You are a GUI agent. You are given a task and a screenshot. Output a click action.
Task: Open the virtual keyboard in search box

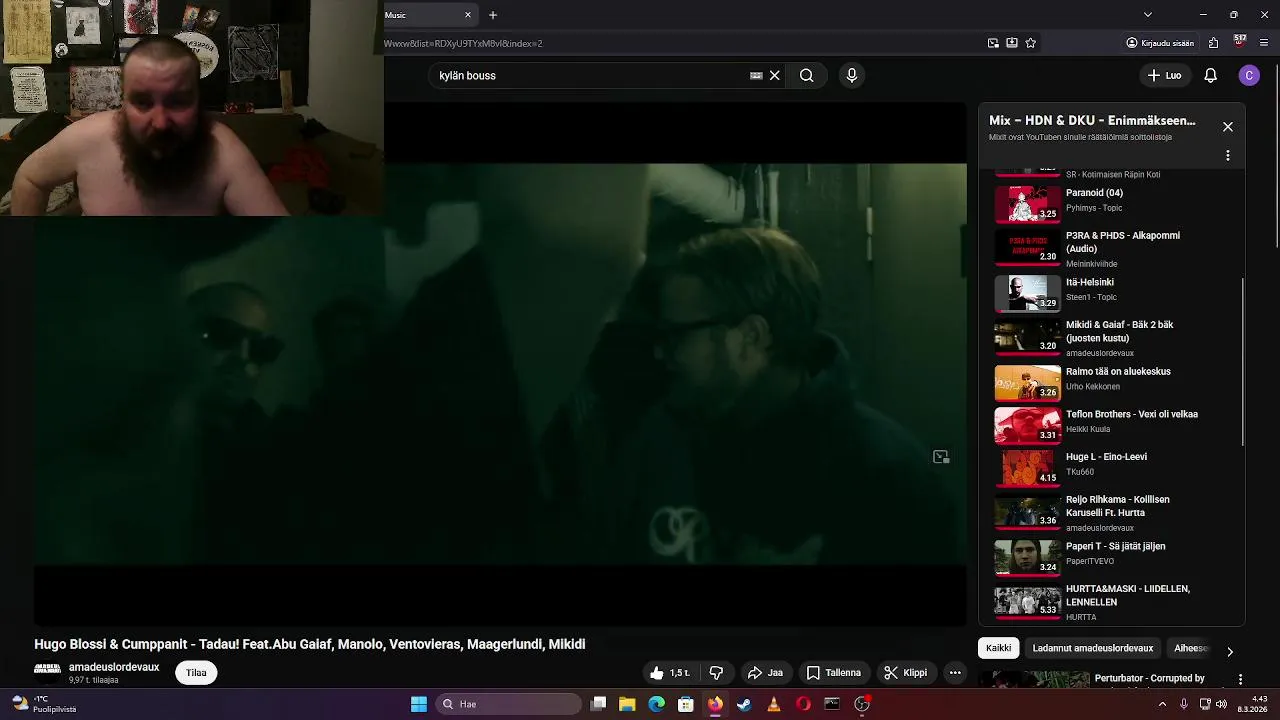pyautogui.click(x=756, y=75)
